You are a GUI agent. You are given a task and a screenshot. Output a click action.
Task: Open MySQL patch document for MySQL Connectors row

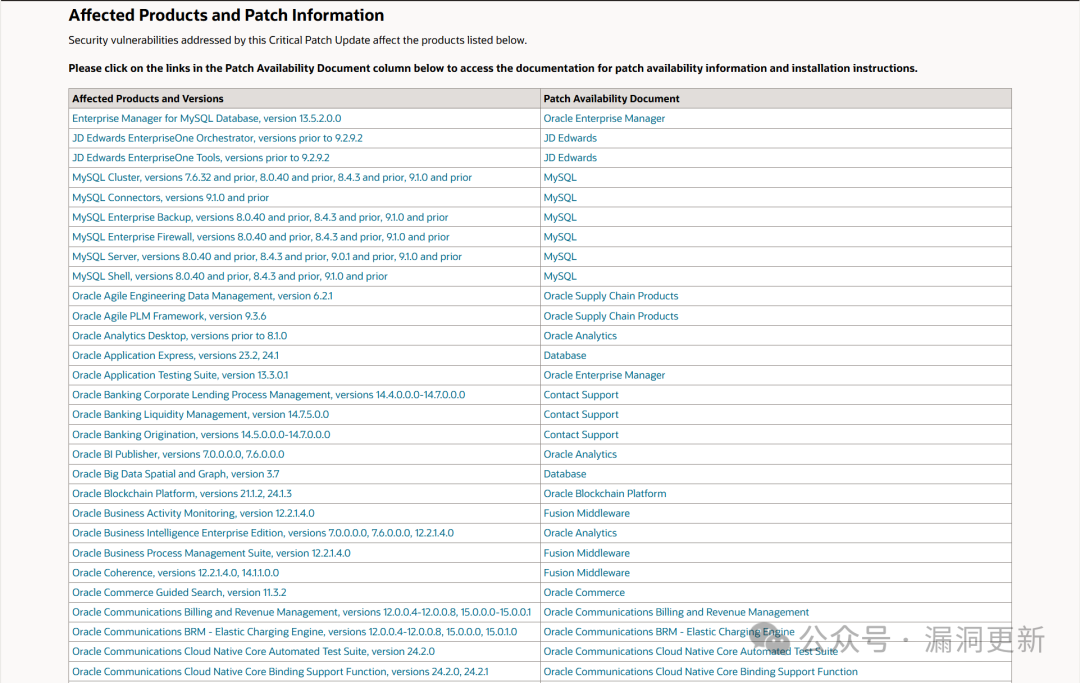click(560, 198)
